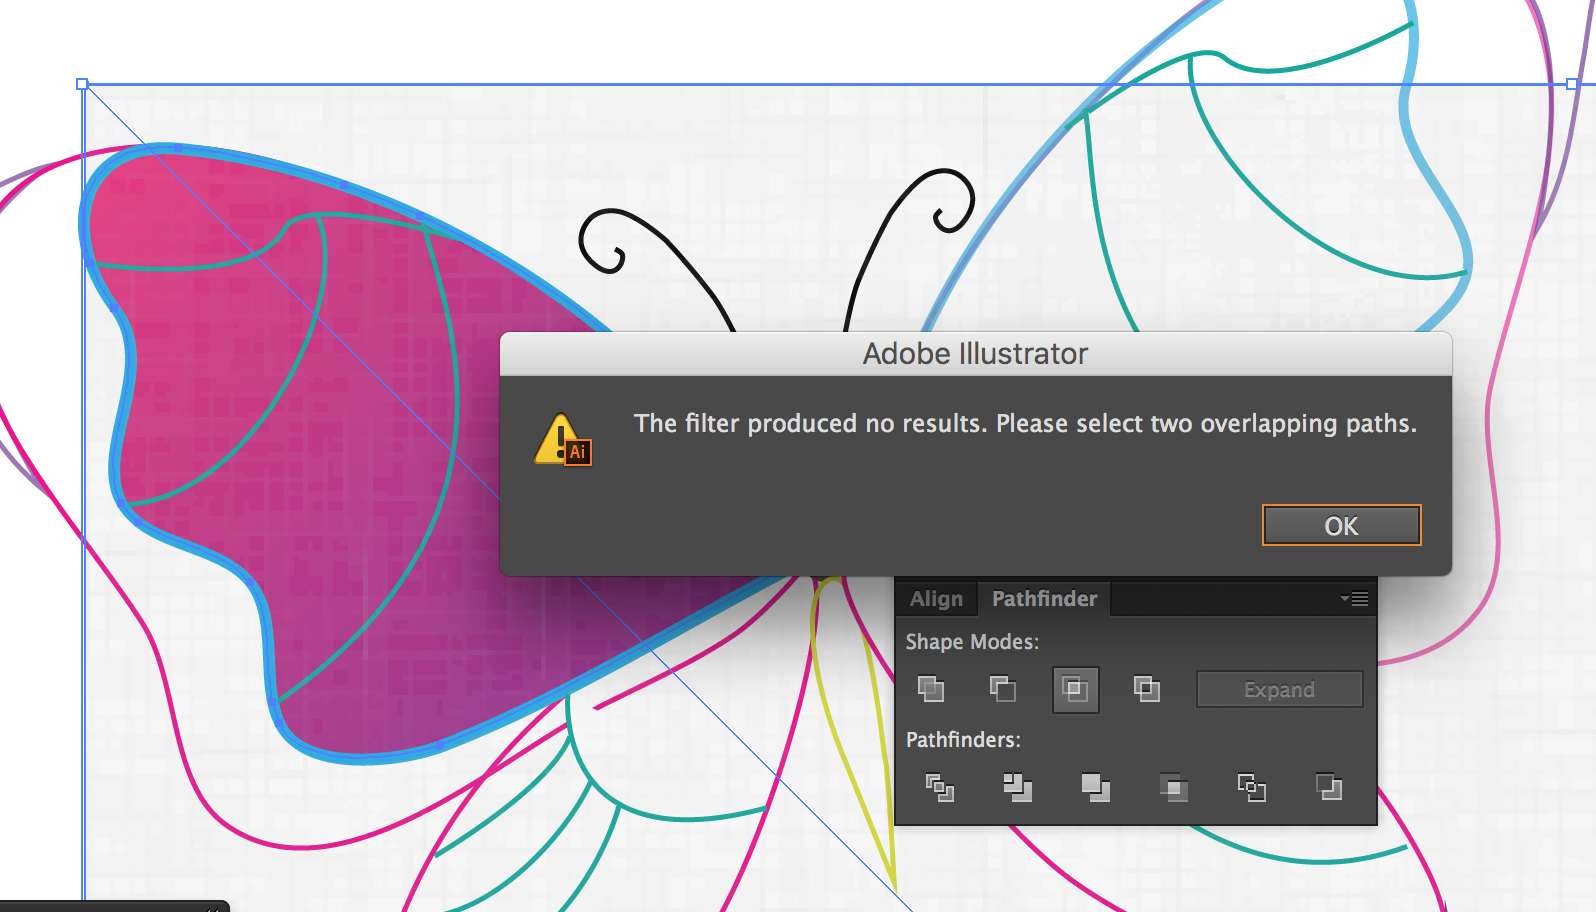Click the top-left selection bounding box handle
1596x912 pixels.
coord(83,85)
